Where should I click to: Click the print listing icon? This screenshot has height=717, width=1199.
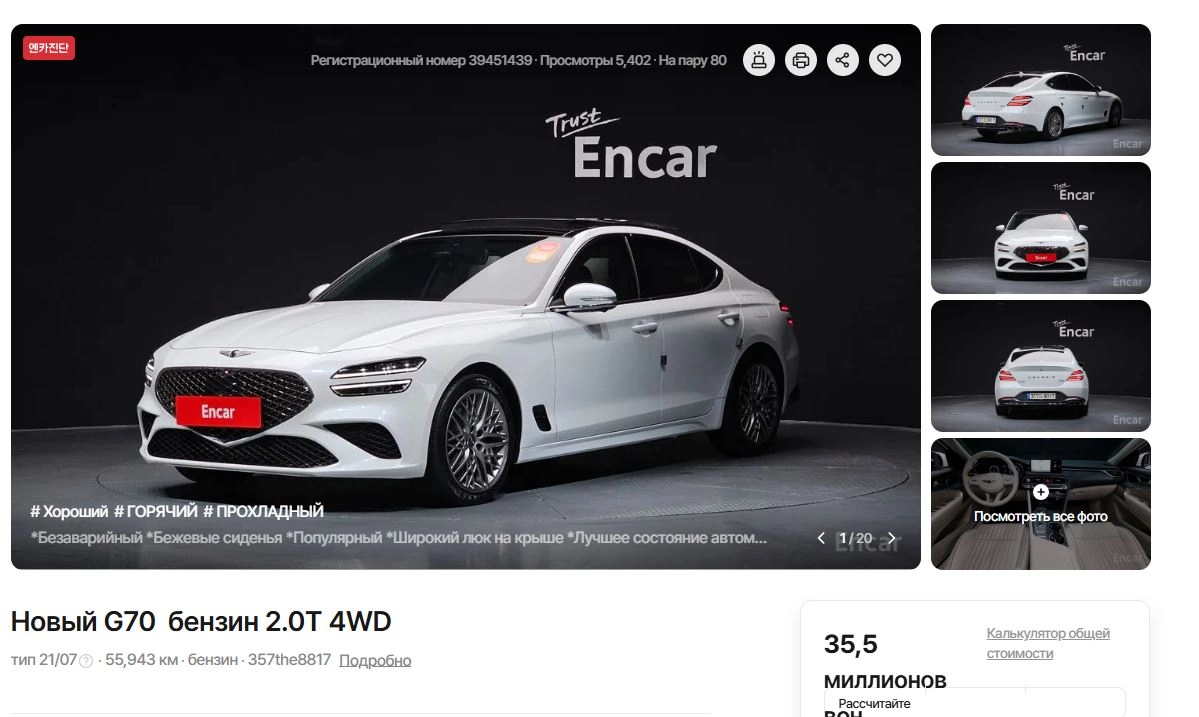point(801,60)
